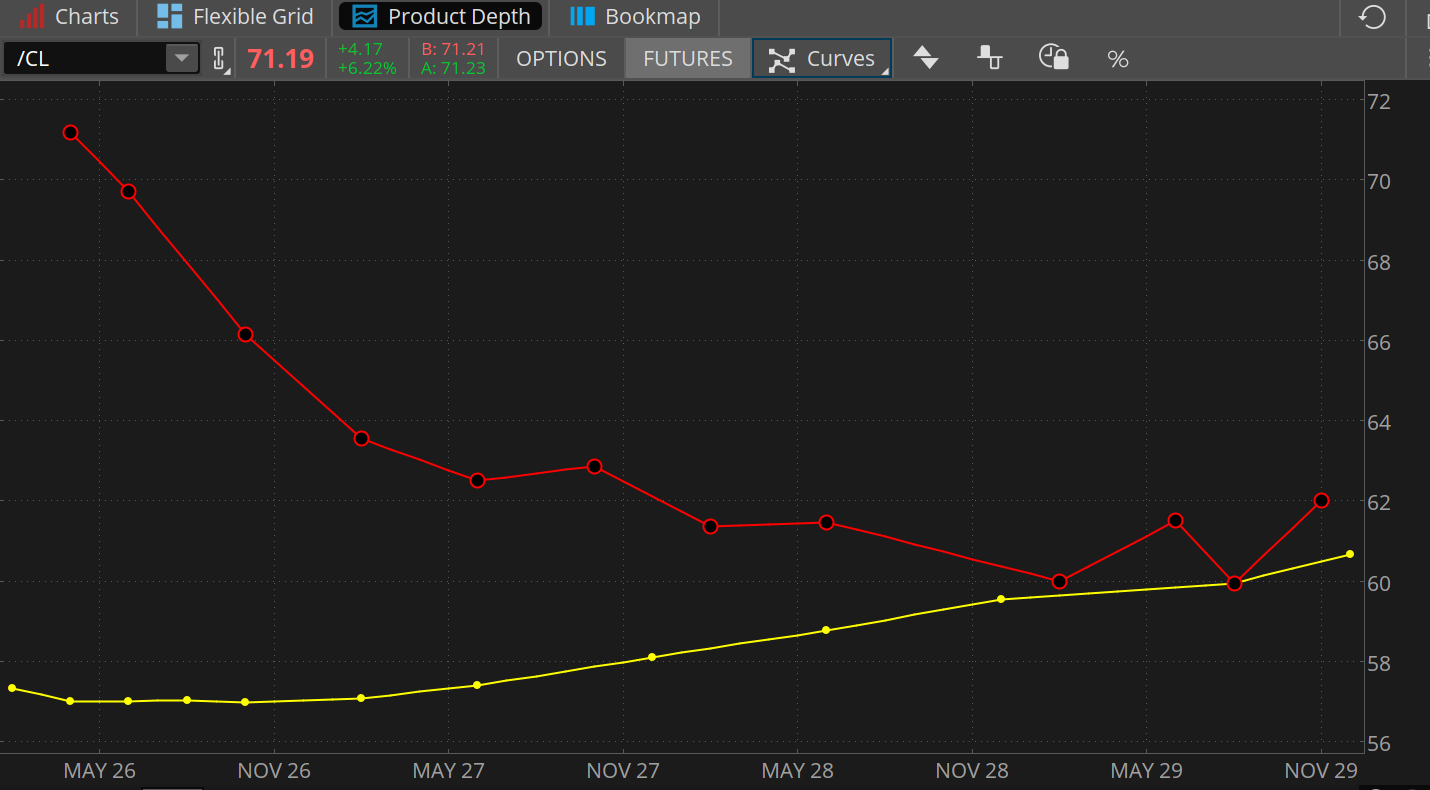1430x790 pixels.
Task: Click the symbol link chain icon
Action: [x=220, y=59]
